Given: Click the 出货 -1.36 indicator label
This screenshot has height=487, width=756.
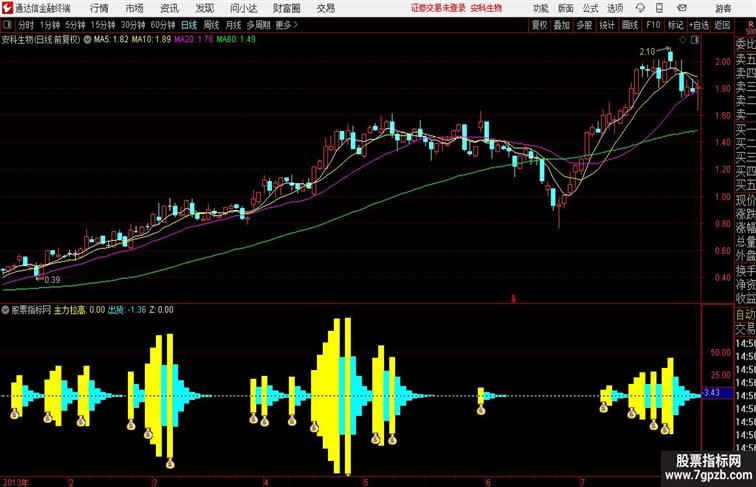Looking at the screenshot, I should (127, 310).
